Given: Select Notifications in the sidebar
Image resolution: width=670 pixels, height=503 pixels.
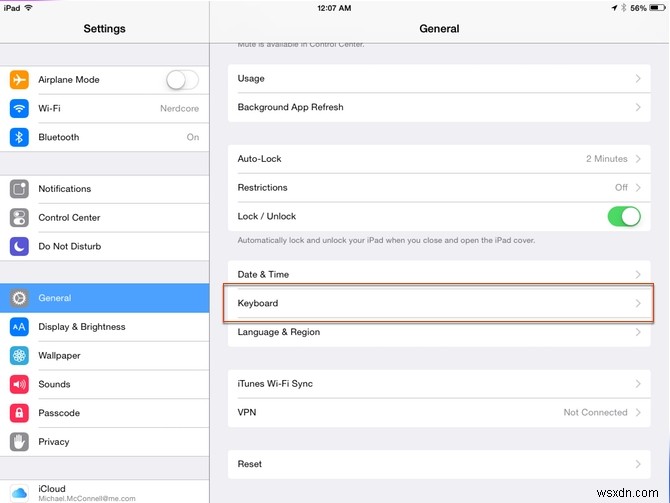Looking at the screenshot, I should 105,189.
